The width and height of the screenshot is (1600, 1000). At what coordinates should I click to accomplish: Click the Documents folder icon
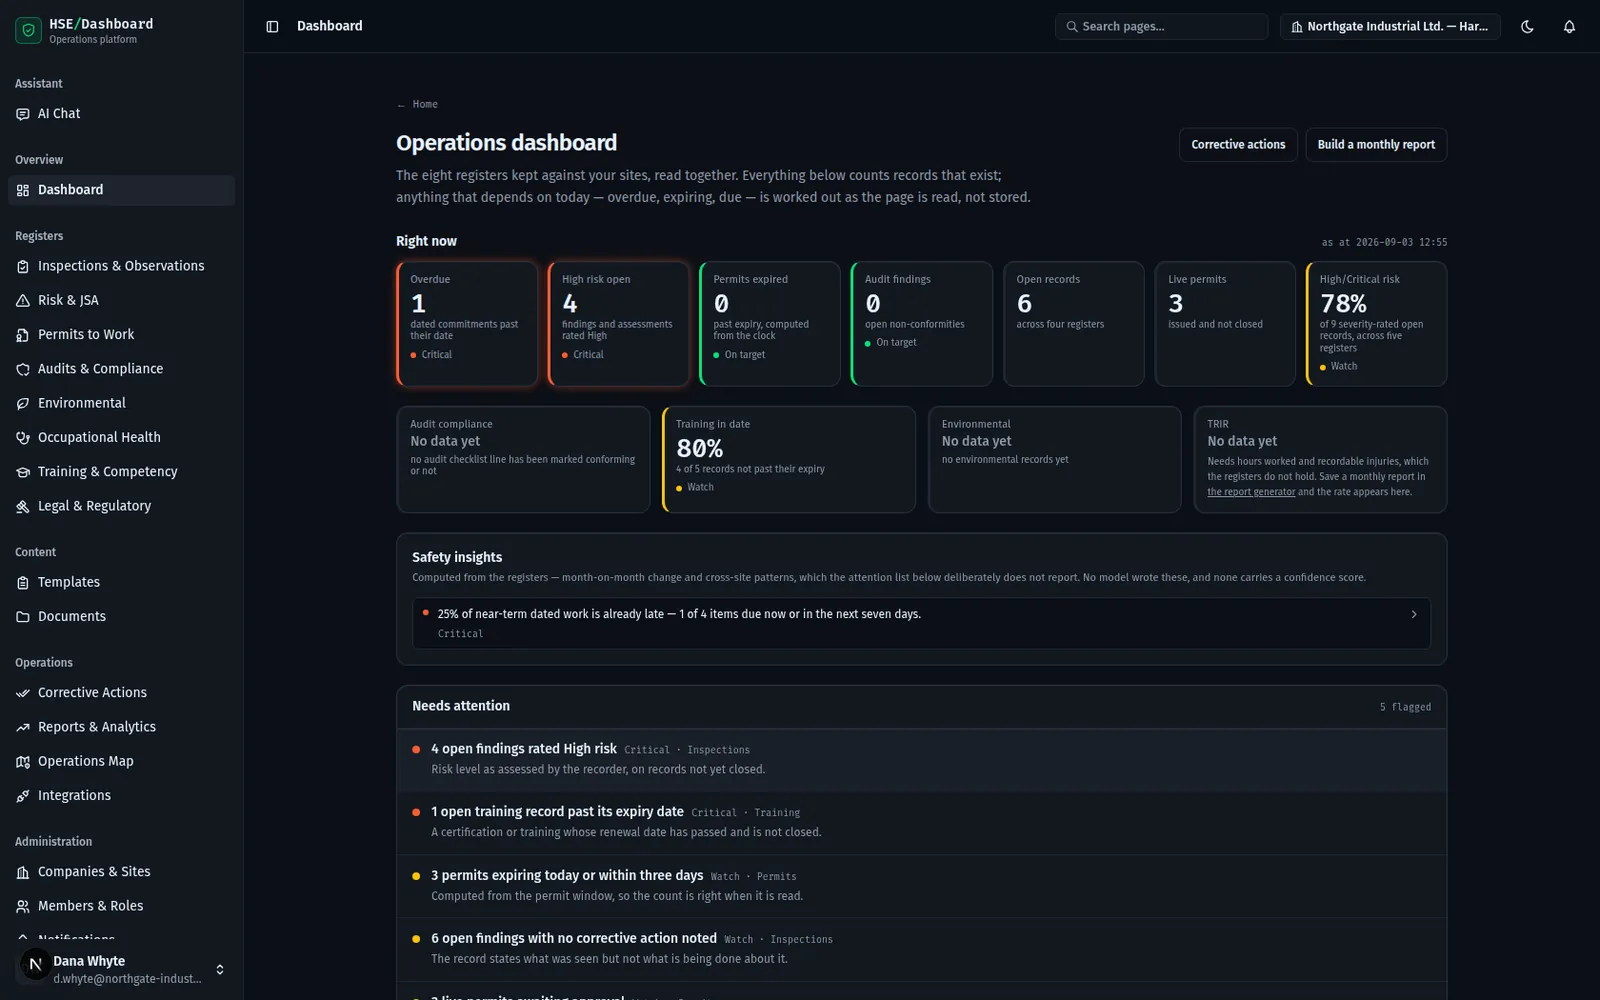click(x=23, y=617)
